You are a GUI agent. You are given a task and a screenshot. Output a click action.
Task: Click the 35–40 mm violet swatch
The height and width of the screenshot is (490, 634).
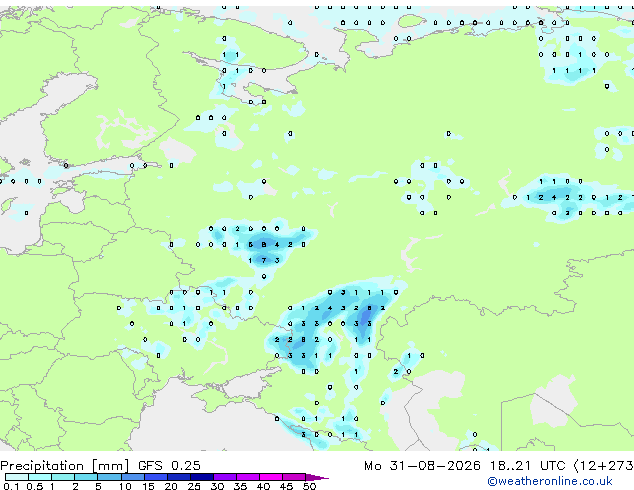click(247, 477)
